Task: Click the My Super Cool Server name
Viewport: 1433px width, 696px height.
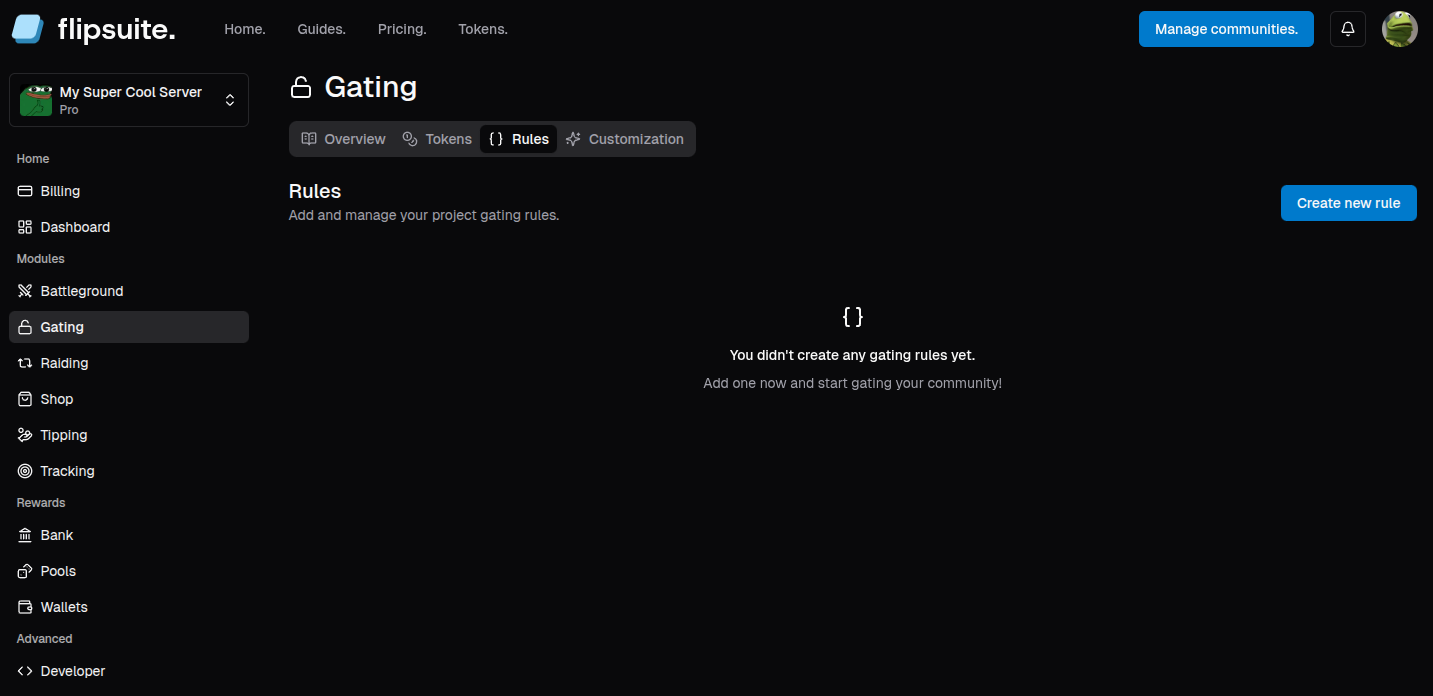Action: point(131,92)
